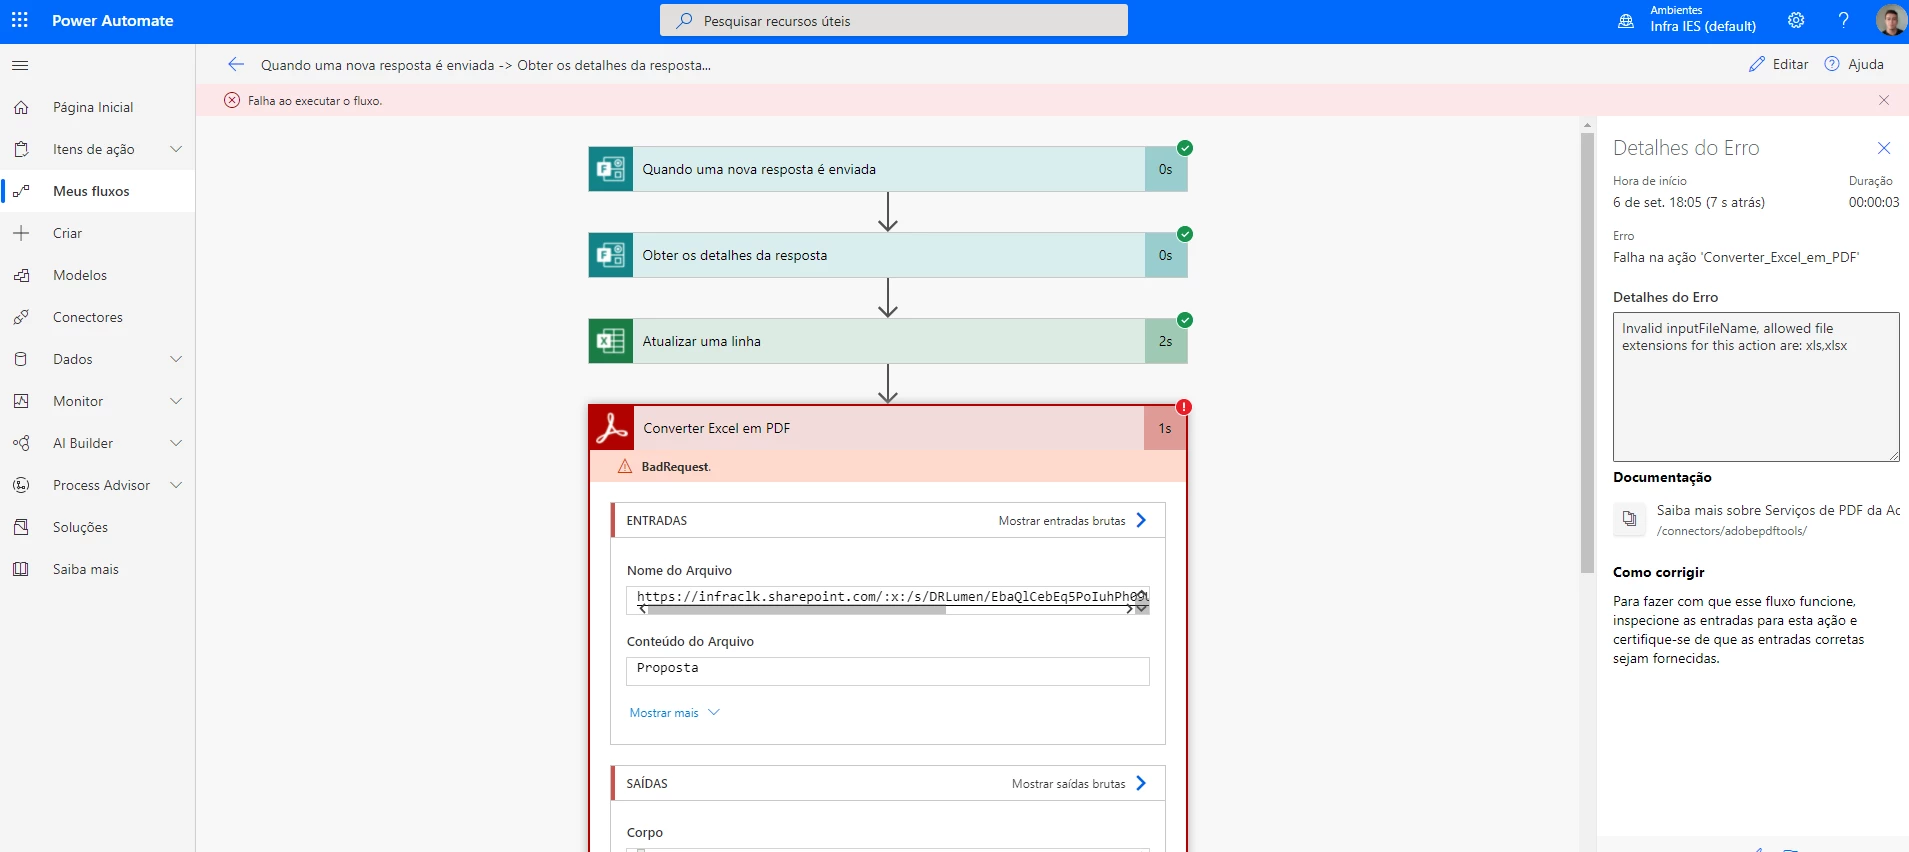Show raw outputs via Mostrar saídas brutas
This screenshot has width=1909, height=852.
click(1079, 783)
